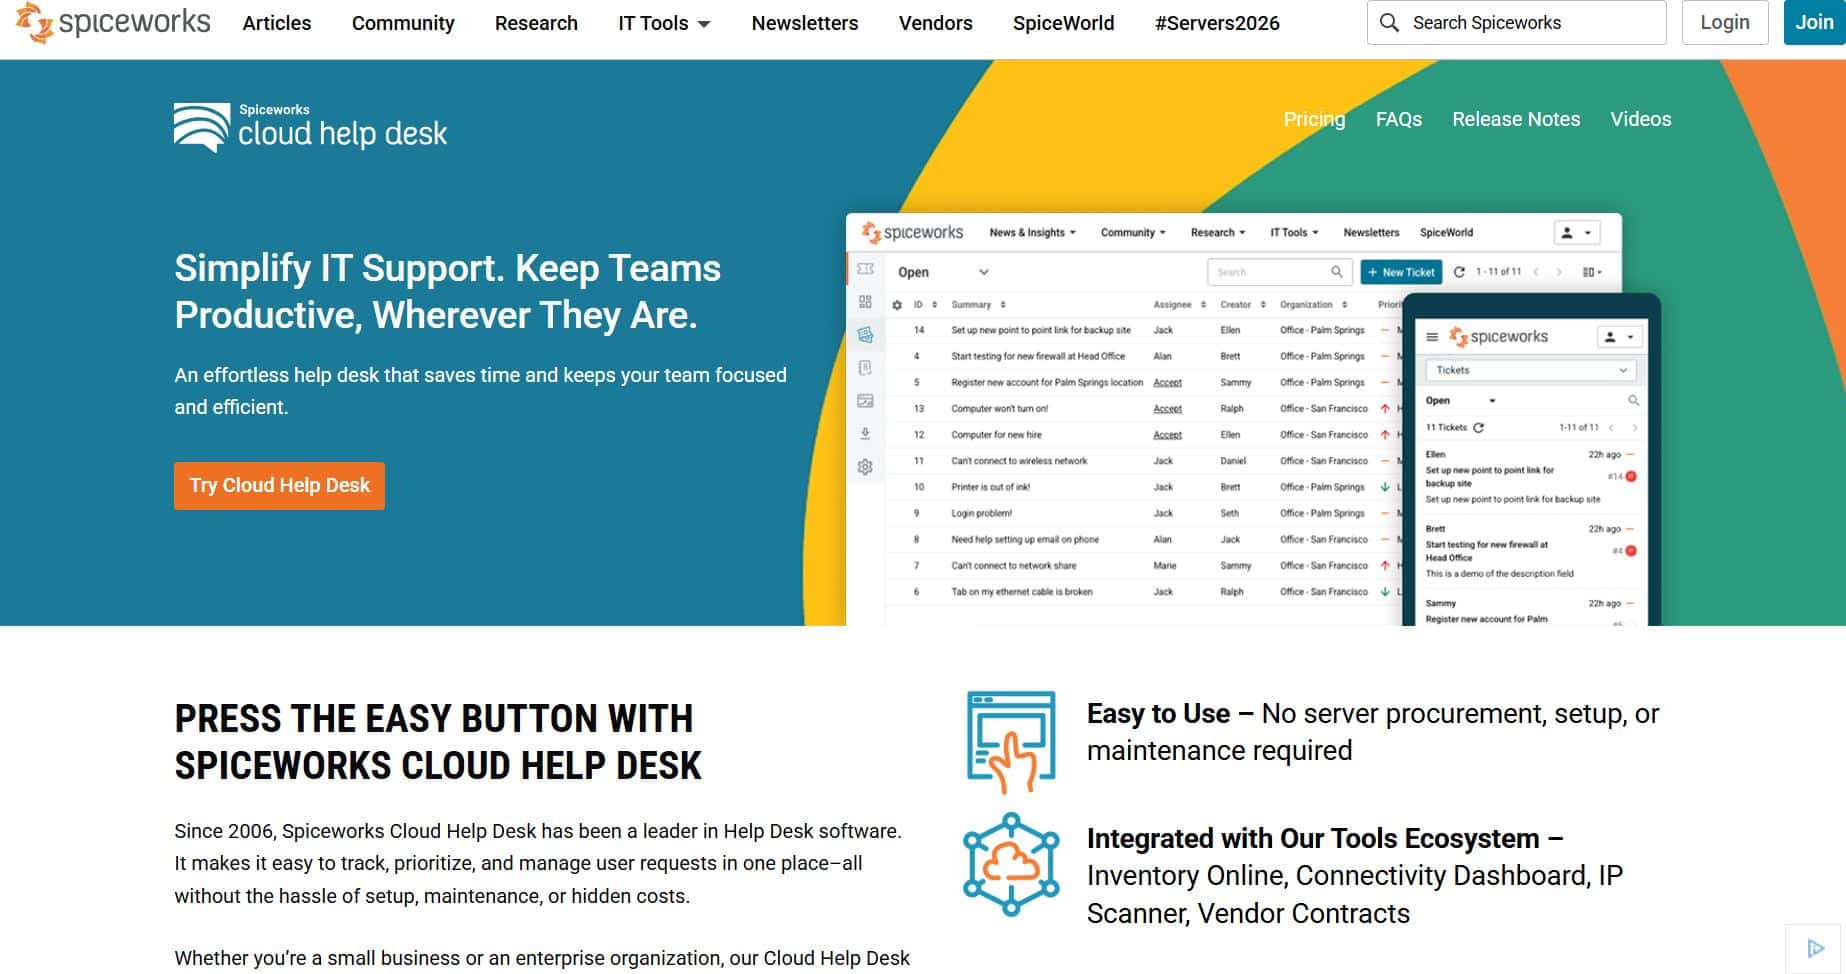This screenshot has height=974, width=1846.
Task: Click the New Ticket button in the product screenshot
Action: (x=1401, y=272)
